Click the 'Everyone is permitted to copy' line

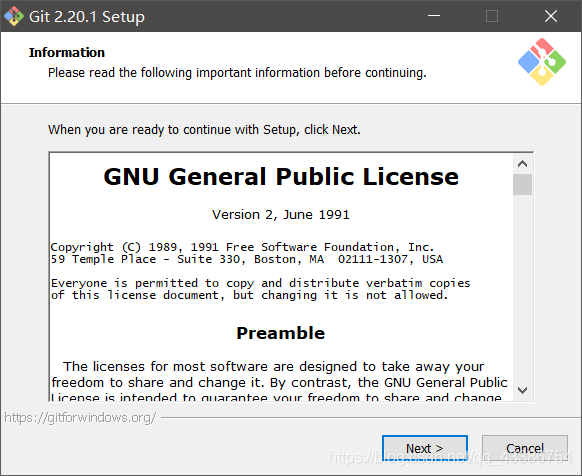[261, 283]
